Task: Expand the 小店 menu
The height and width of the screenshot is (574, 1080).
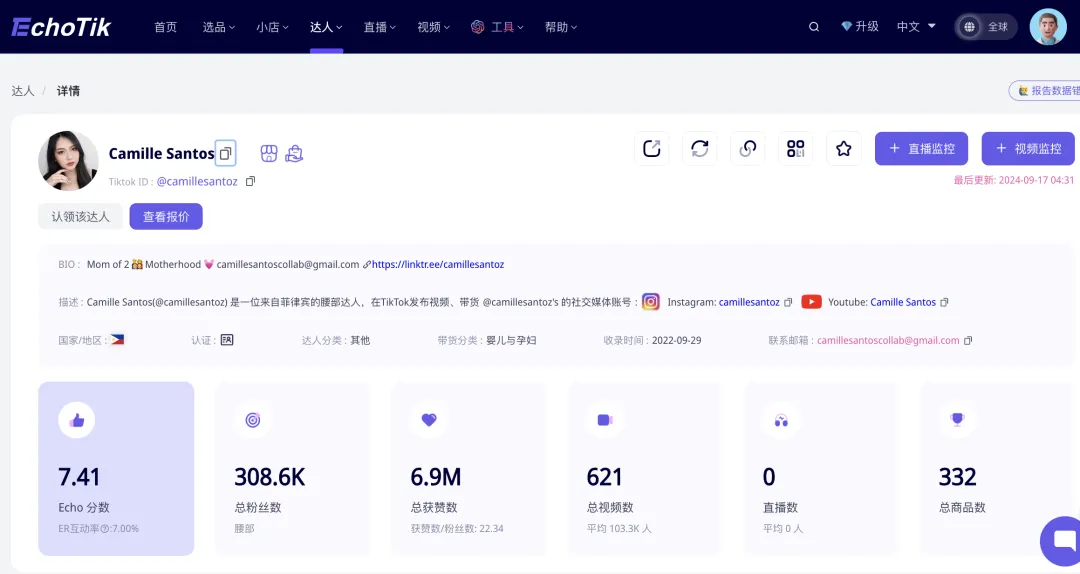Action: point(272,27)
